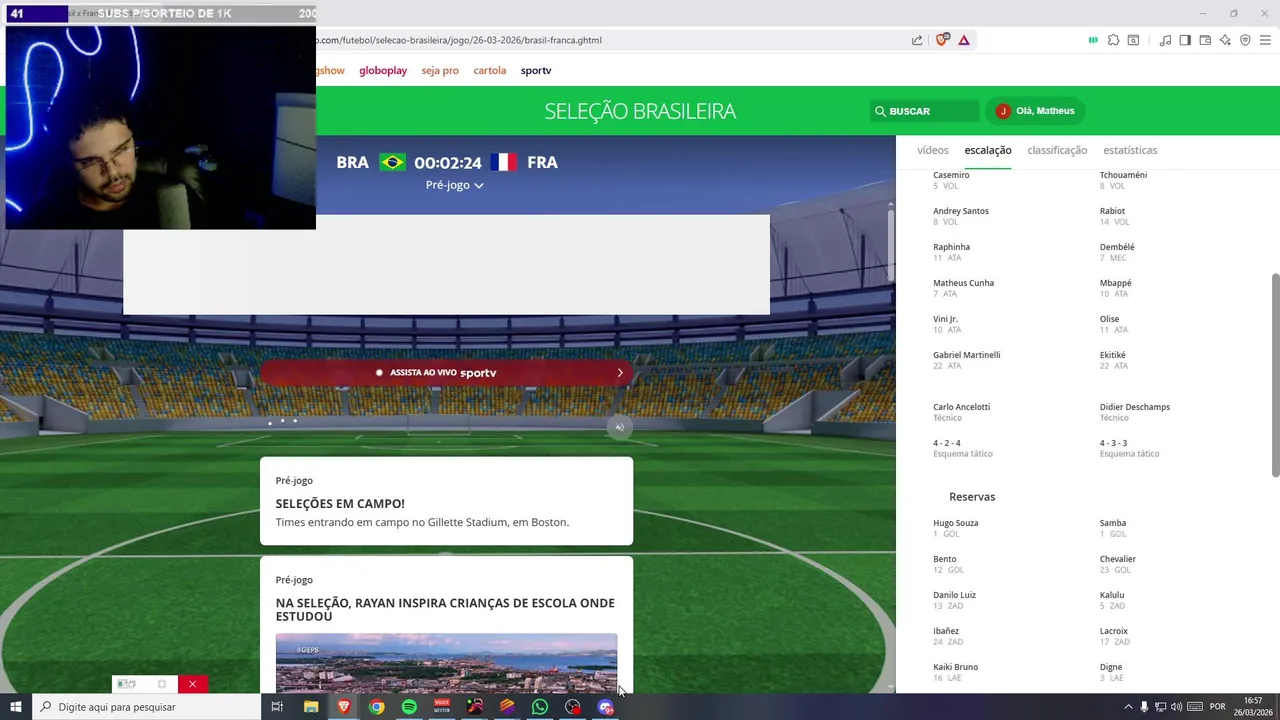
Task: Switch to the vídeos tab
Action: (932, 150)
